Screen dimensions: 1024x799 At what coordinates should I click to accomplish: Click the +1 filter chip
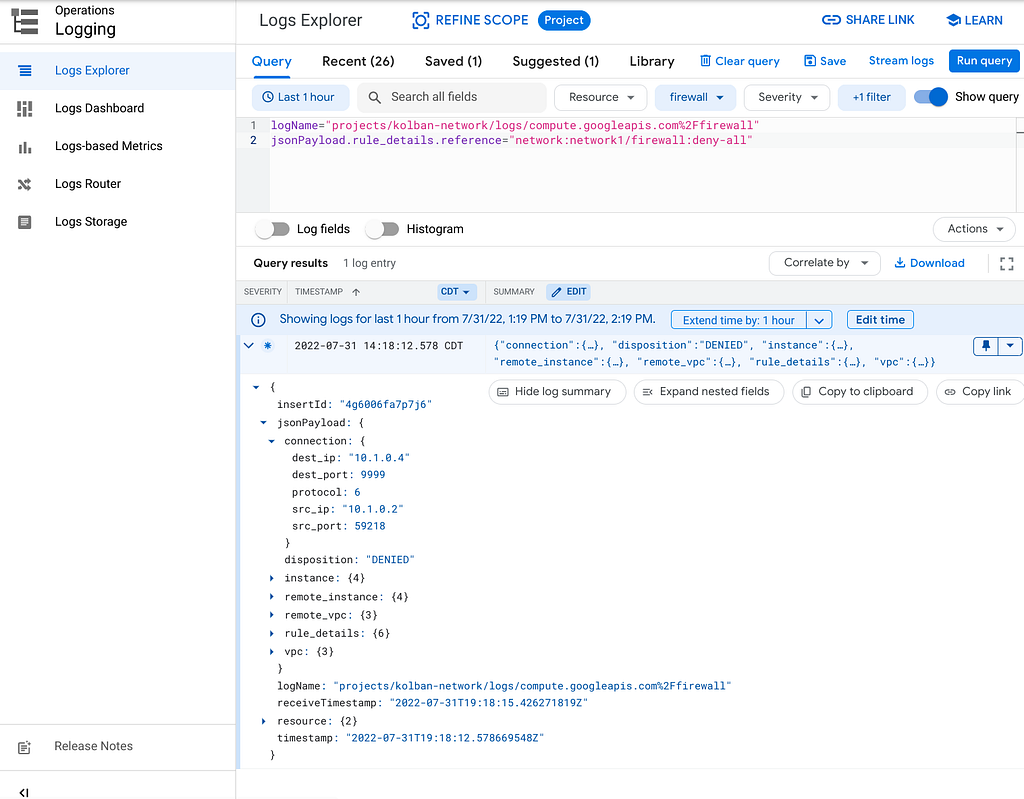871,97
